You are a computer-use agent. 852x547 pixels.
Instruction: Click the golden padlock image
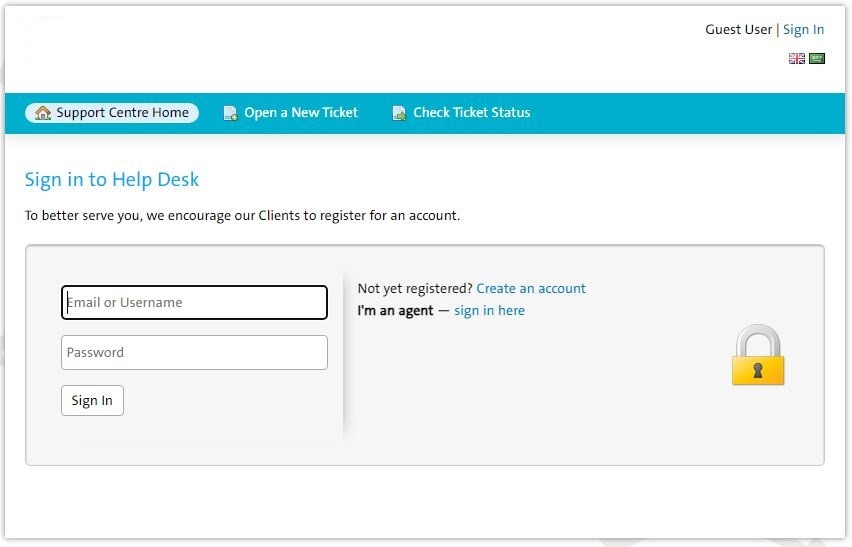pyautogui.click(x=758, y=355)
